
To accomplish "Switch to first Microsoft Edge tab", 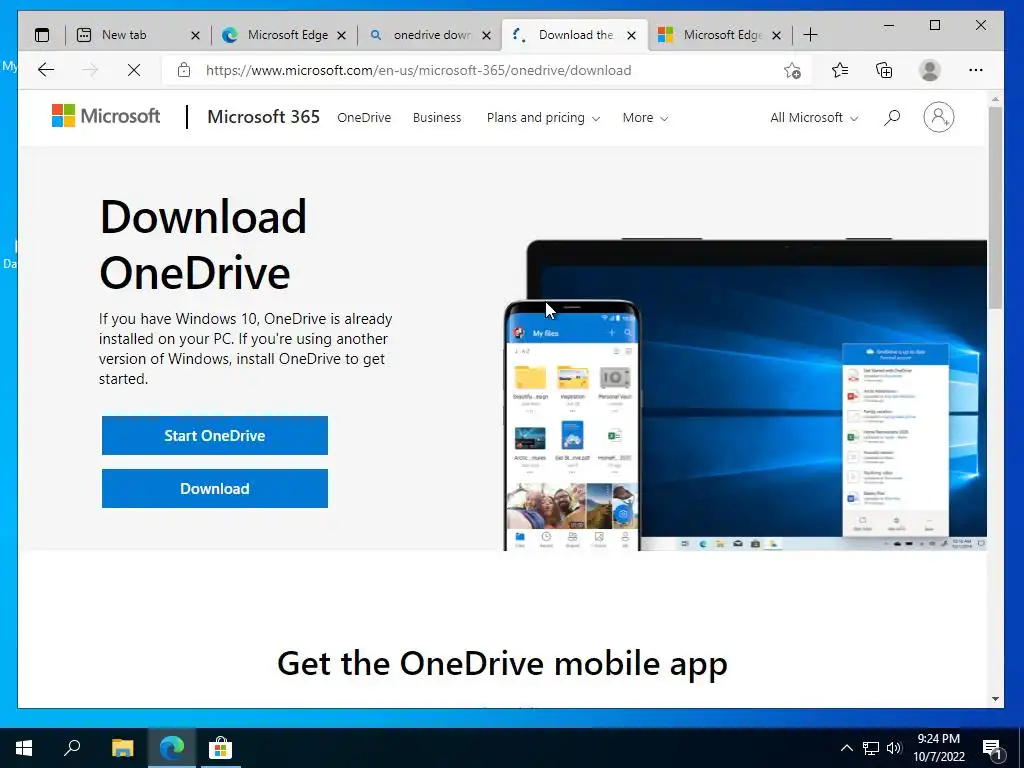I will (284, 35).
